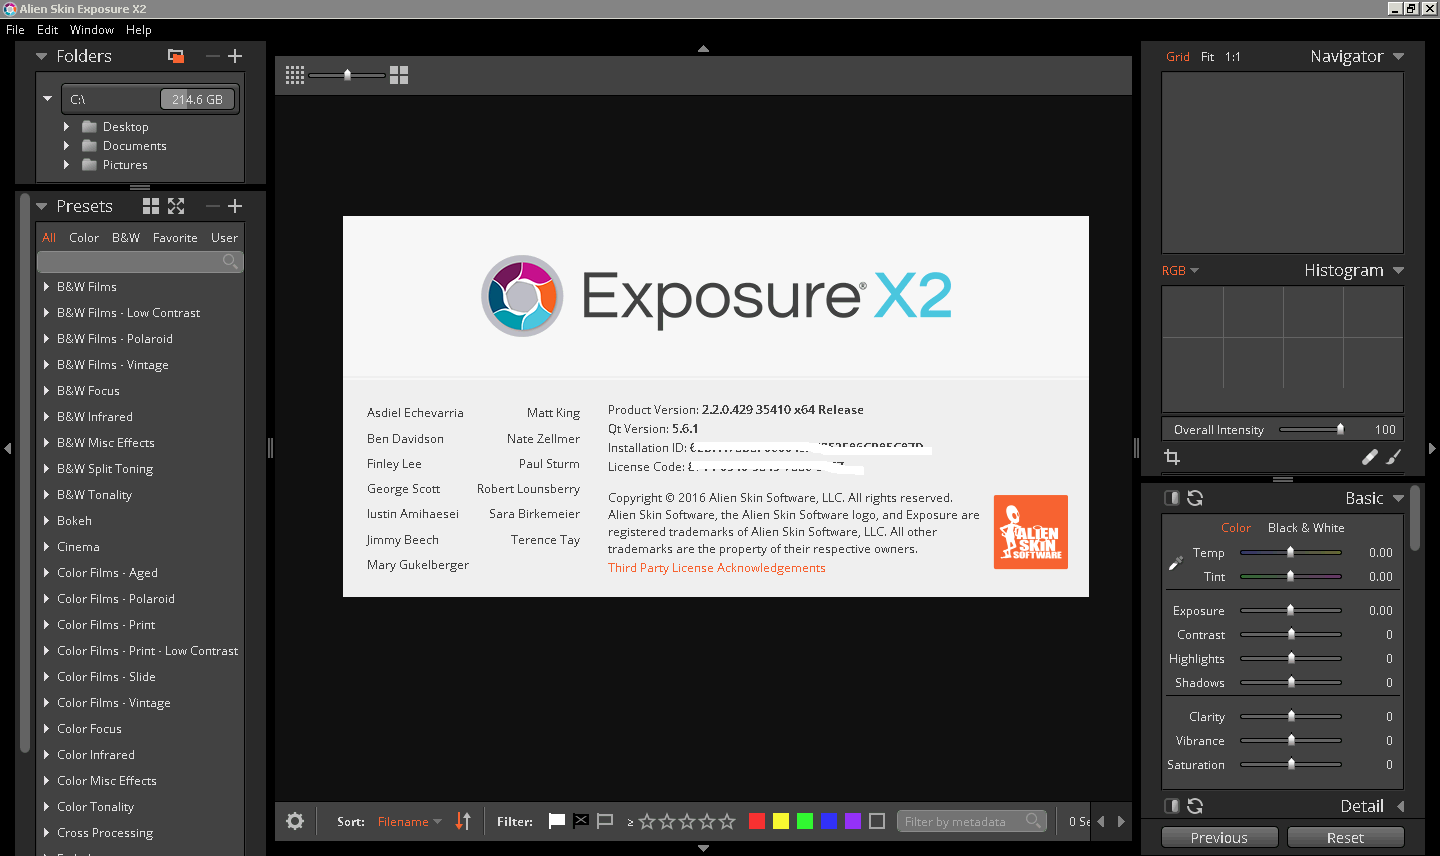Expand presets panel to full screen

[x=176, y=206]
